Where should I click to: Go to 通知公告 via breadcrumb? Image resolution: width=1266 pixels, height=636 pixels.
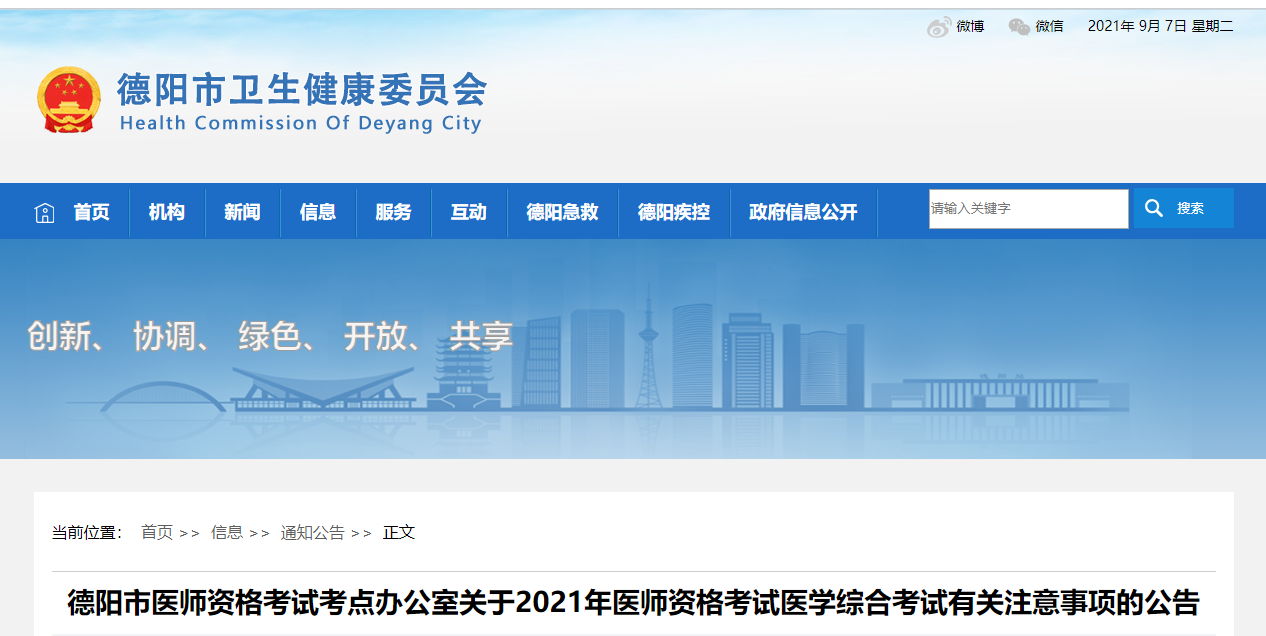pyautogui.click(x=312, y=532)
